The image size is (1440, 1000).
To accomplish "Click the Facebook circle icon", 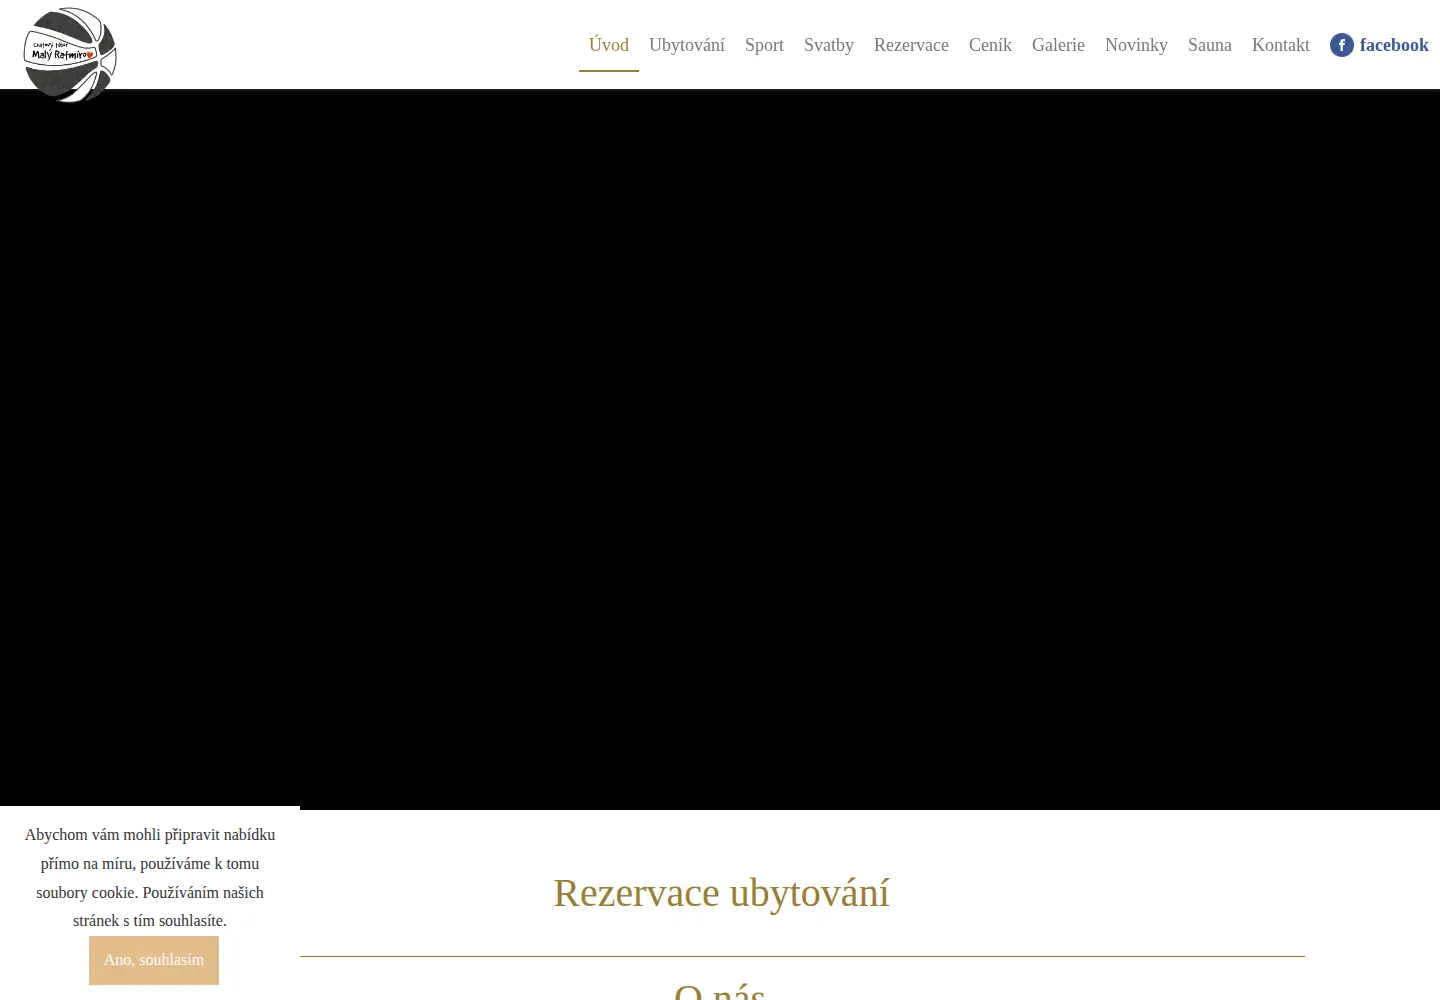I will tap(1342, 45).
